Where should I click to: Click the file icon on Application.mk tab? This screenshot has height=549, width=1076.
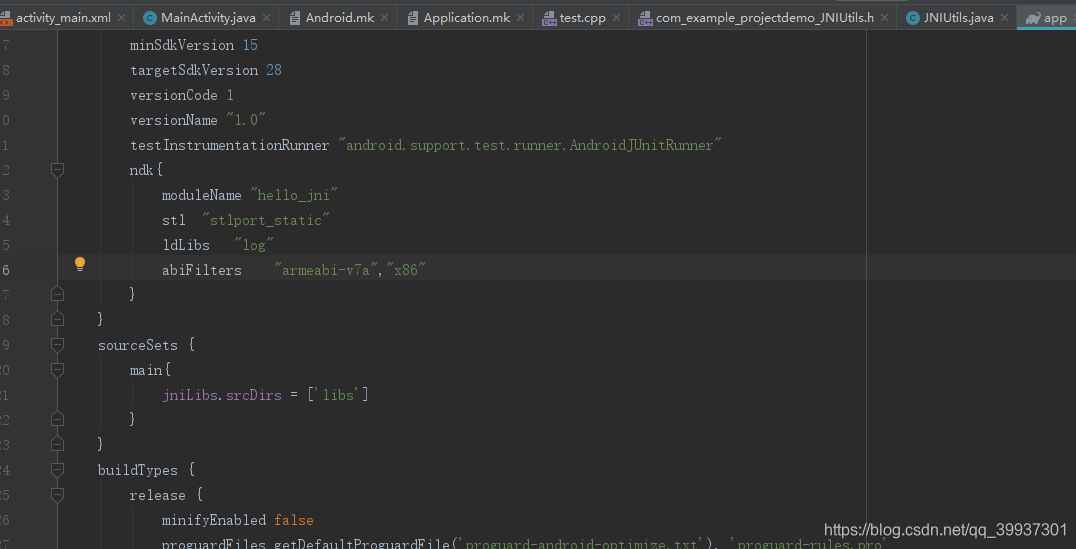point(413,19)
